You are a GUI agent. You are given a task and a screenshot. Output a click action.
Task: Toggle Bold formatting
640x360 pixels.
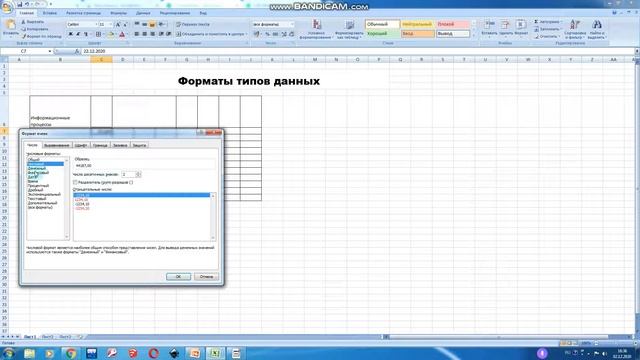[70, 34]
